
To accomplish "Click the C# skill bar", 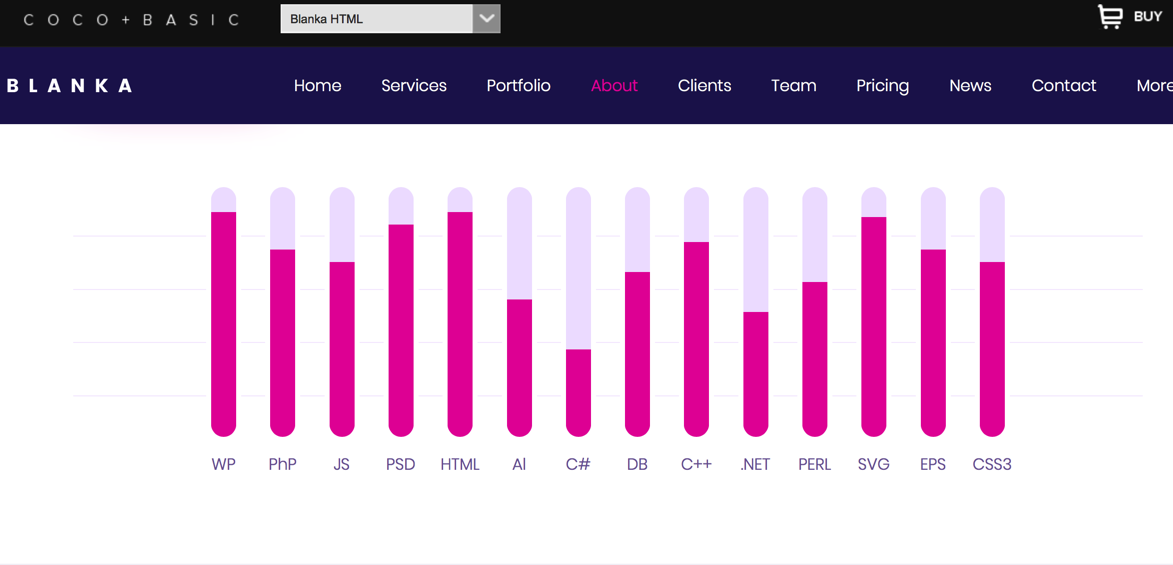I will pos(578,312).
